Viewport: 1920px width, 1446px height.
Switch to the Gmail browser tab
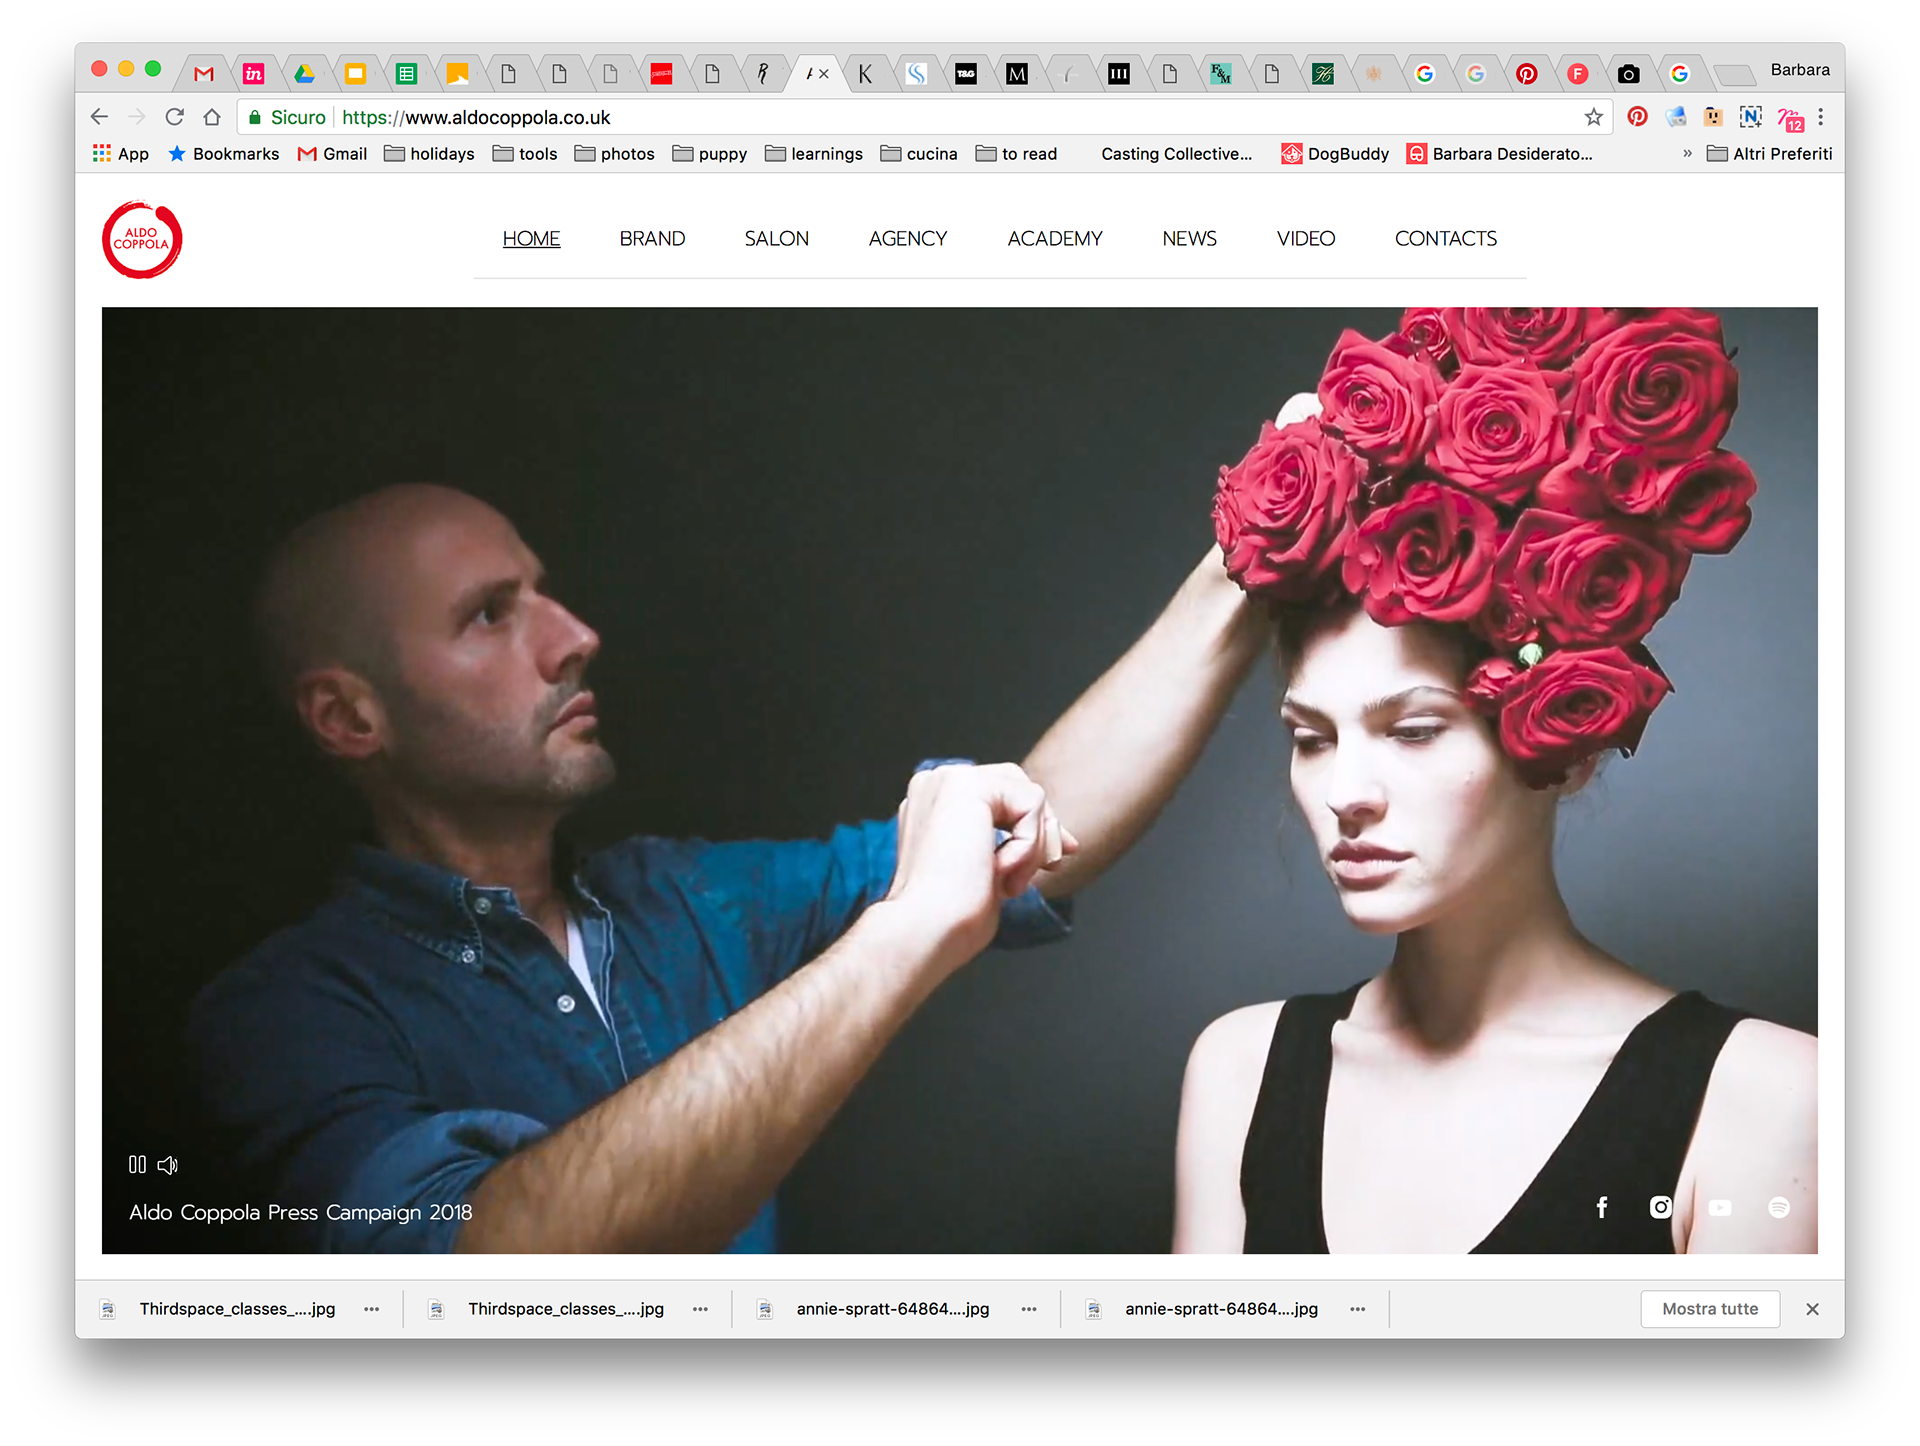click(204, 73)
